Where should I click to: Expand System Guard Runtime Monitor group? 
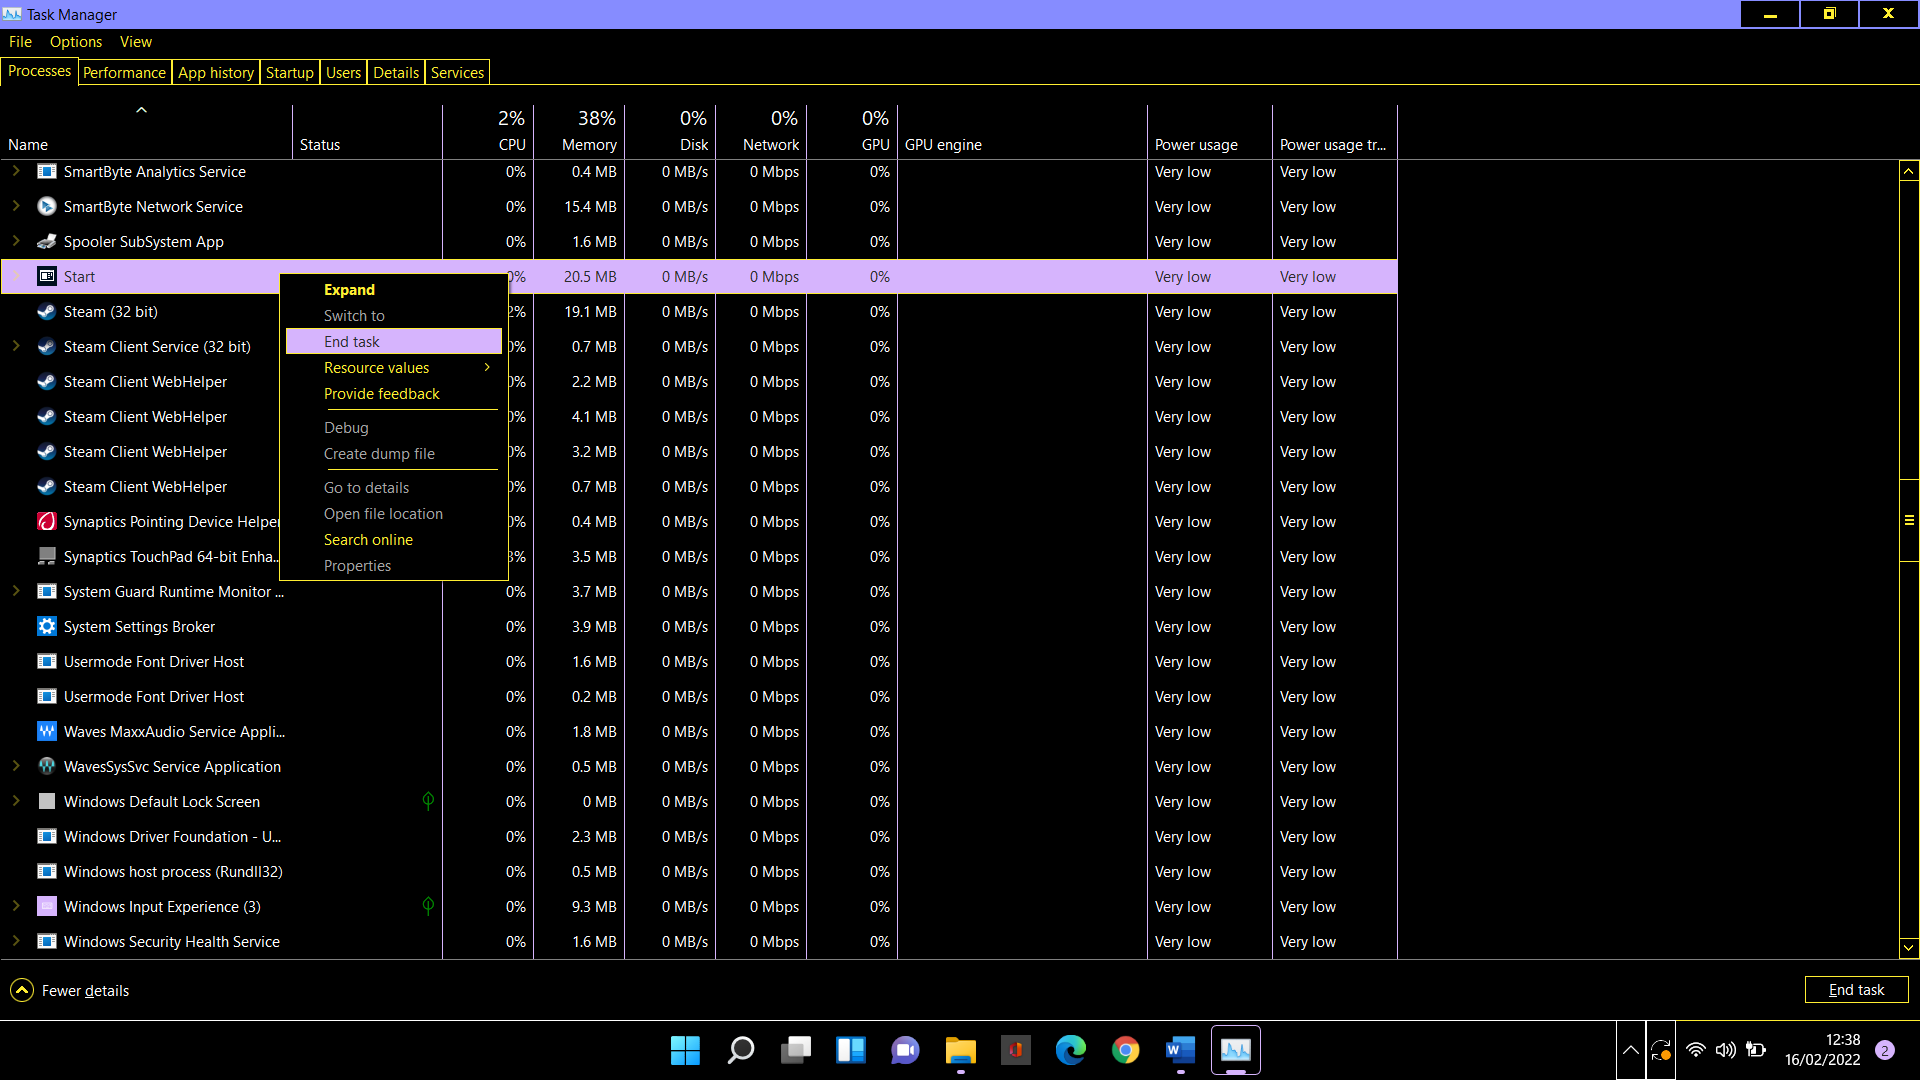16,591
